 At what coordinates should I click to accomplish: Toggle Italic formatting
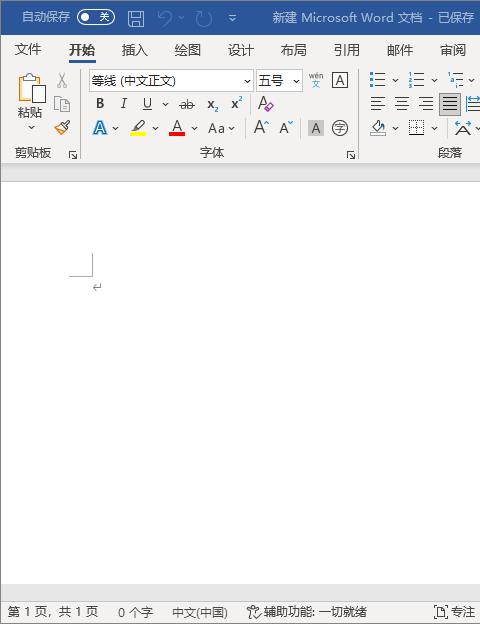[124, 104]
